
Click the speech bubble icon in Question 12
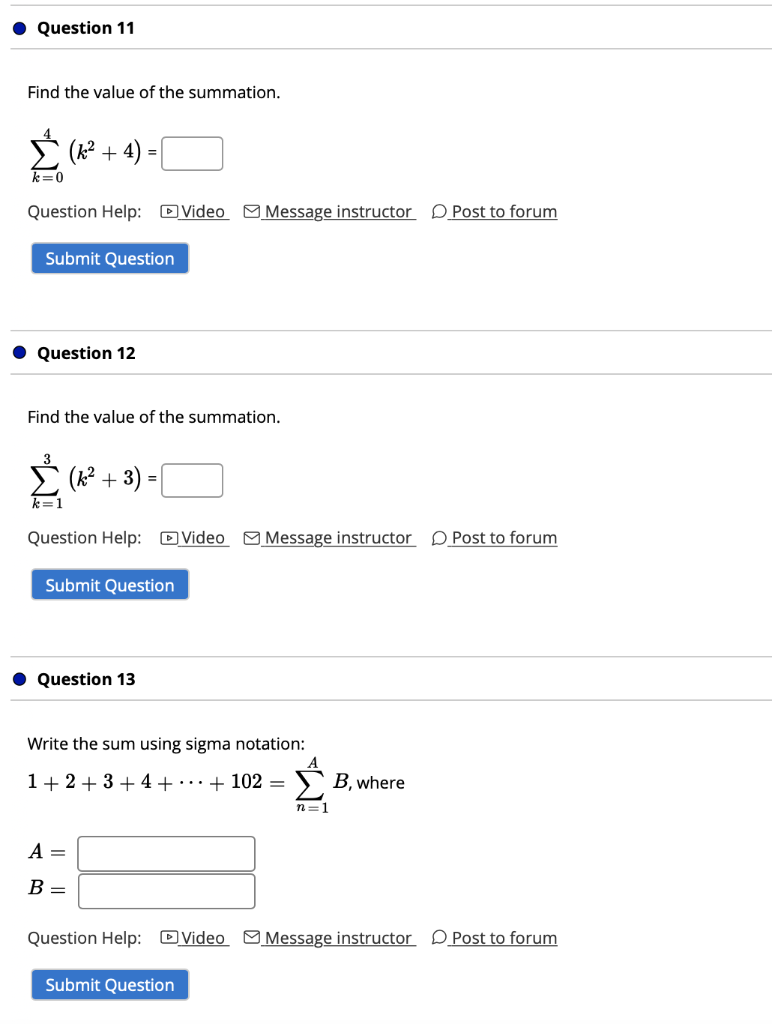[439, 538]
